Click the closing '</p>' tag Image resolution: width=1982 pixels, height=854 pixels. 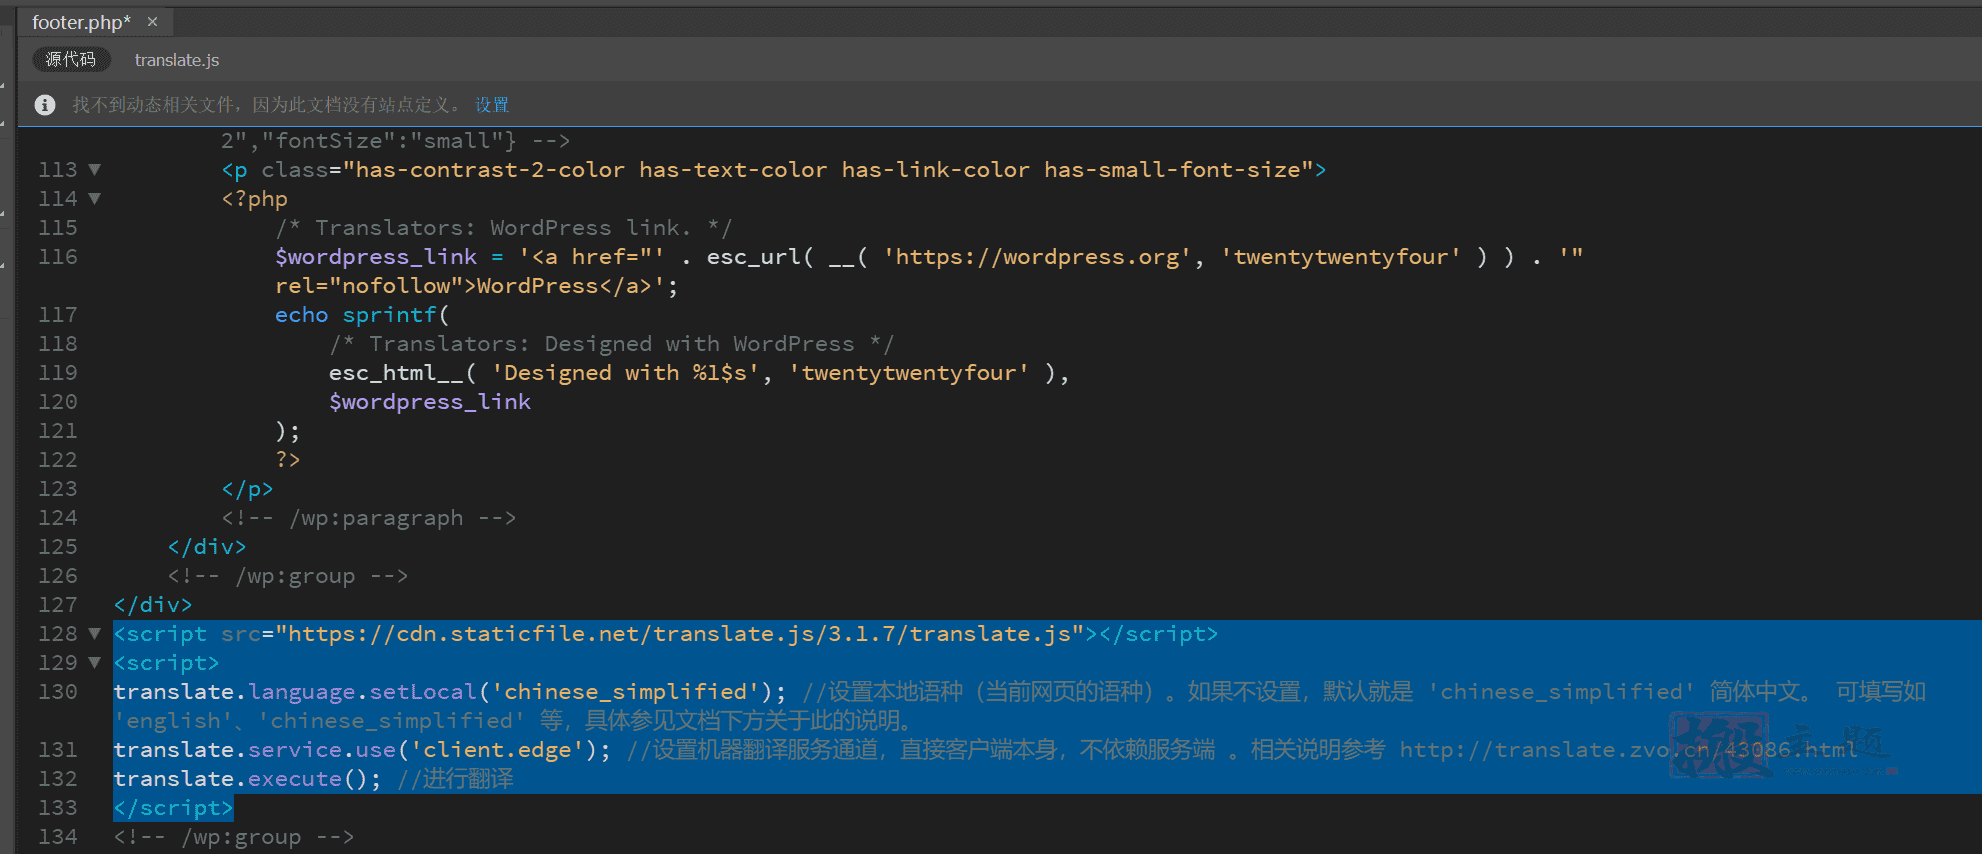[247, 489]
